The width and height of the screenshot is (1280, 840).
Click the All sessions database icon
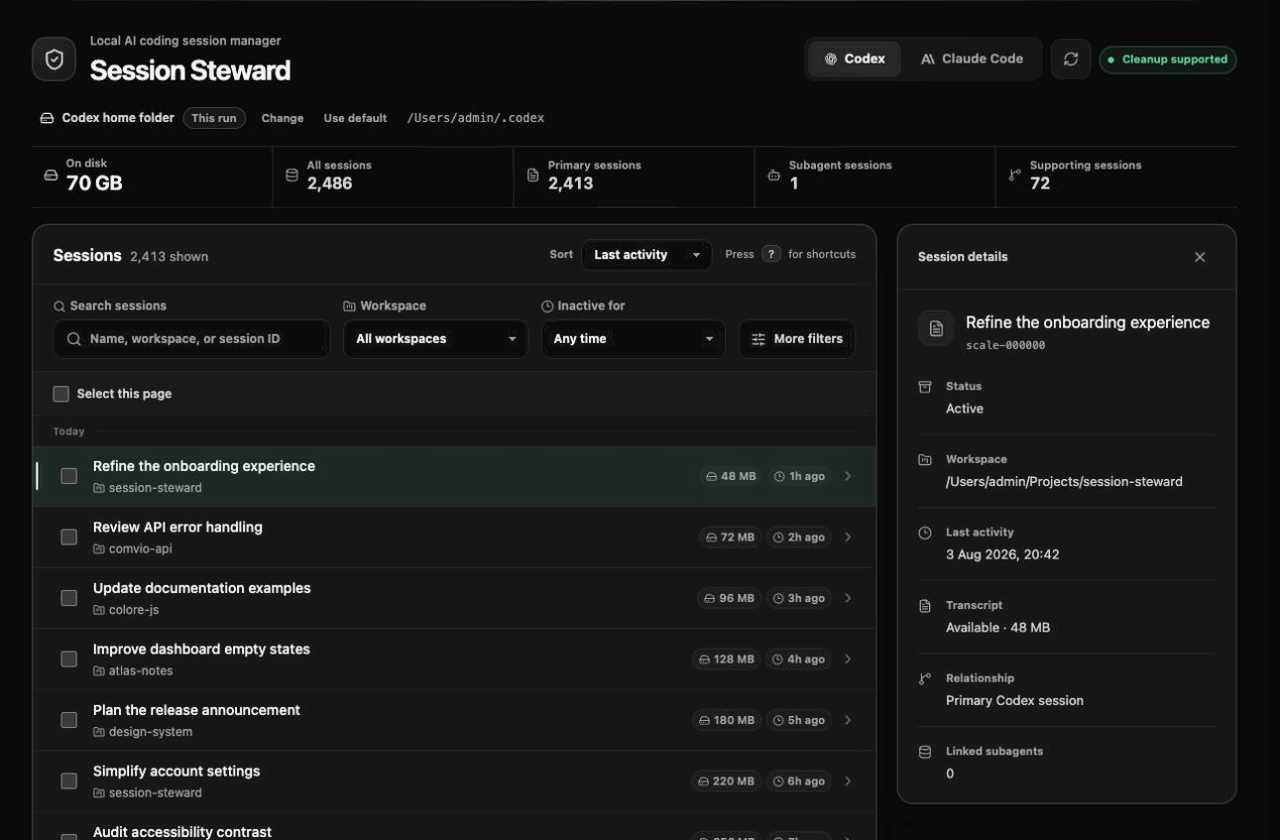pyautogui.click(x=292, y=175)
